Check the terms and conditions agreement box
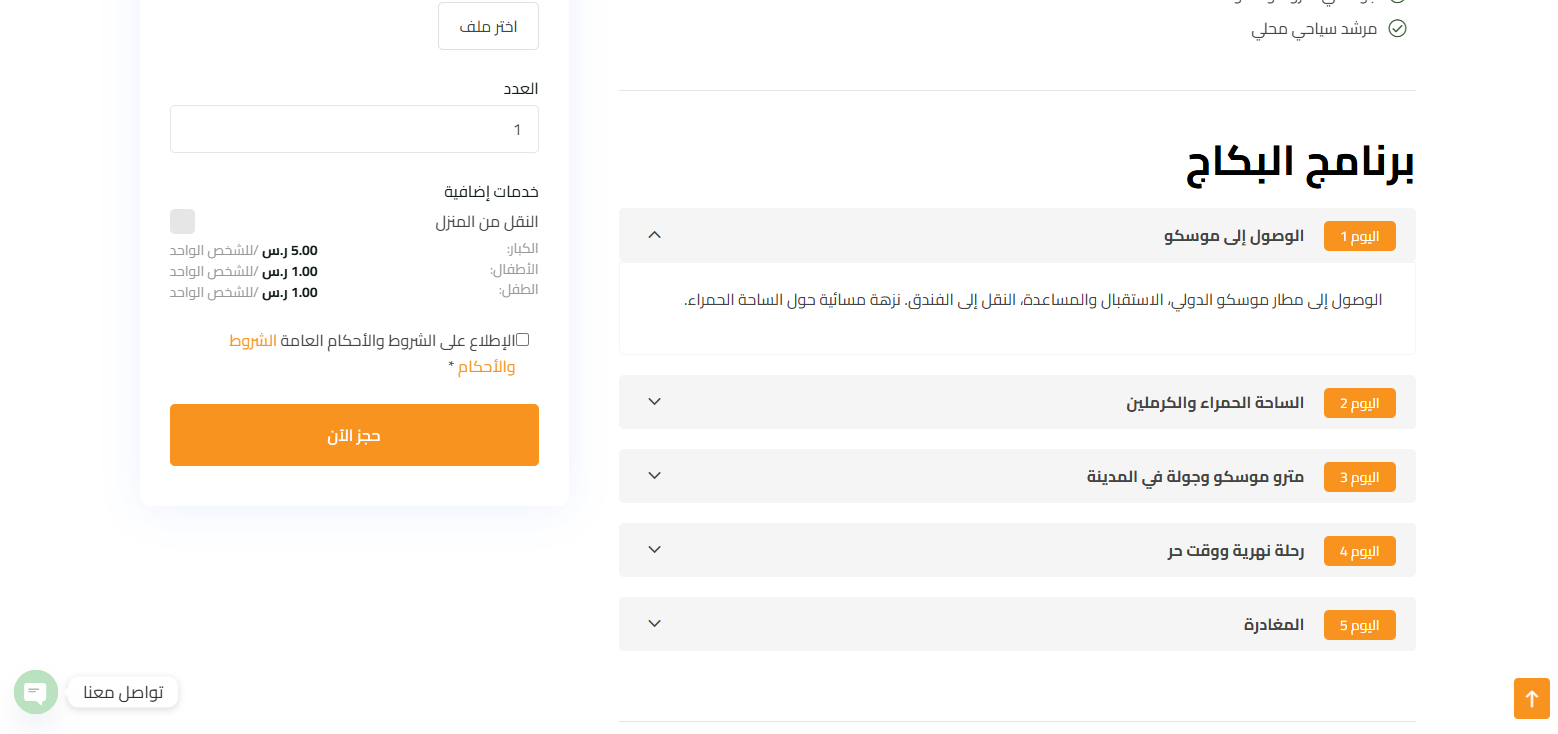This screenshot has width=1558, height=734. point(522,340)
